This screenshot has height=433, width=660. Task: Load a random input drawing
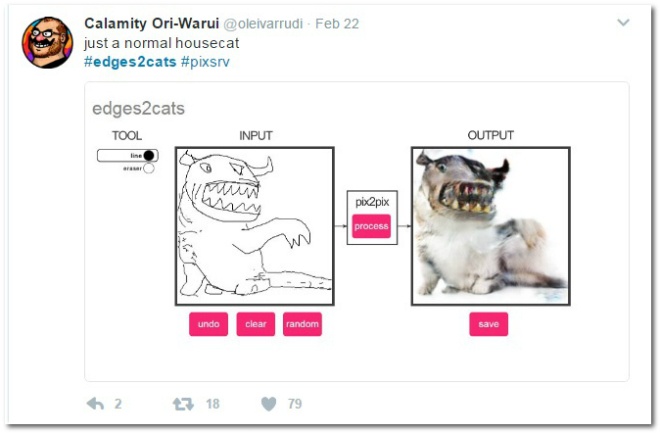(x=302, y=324)
